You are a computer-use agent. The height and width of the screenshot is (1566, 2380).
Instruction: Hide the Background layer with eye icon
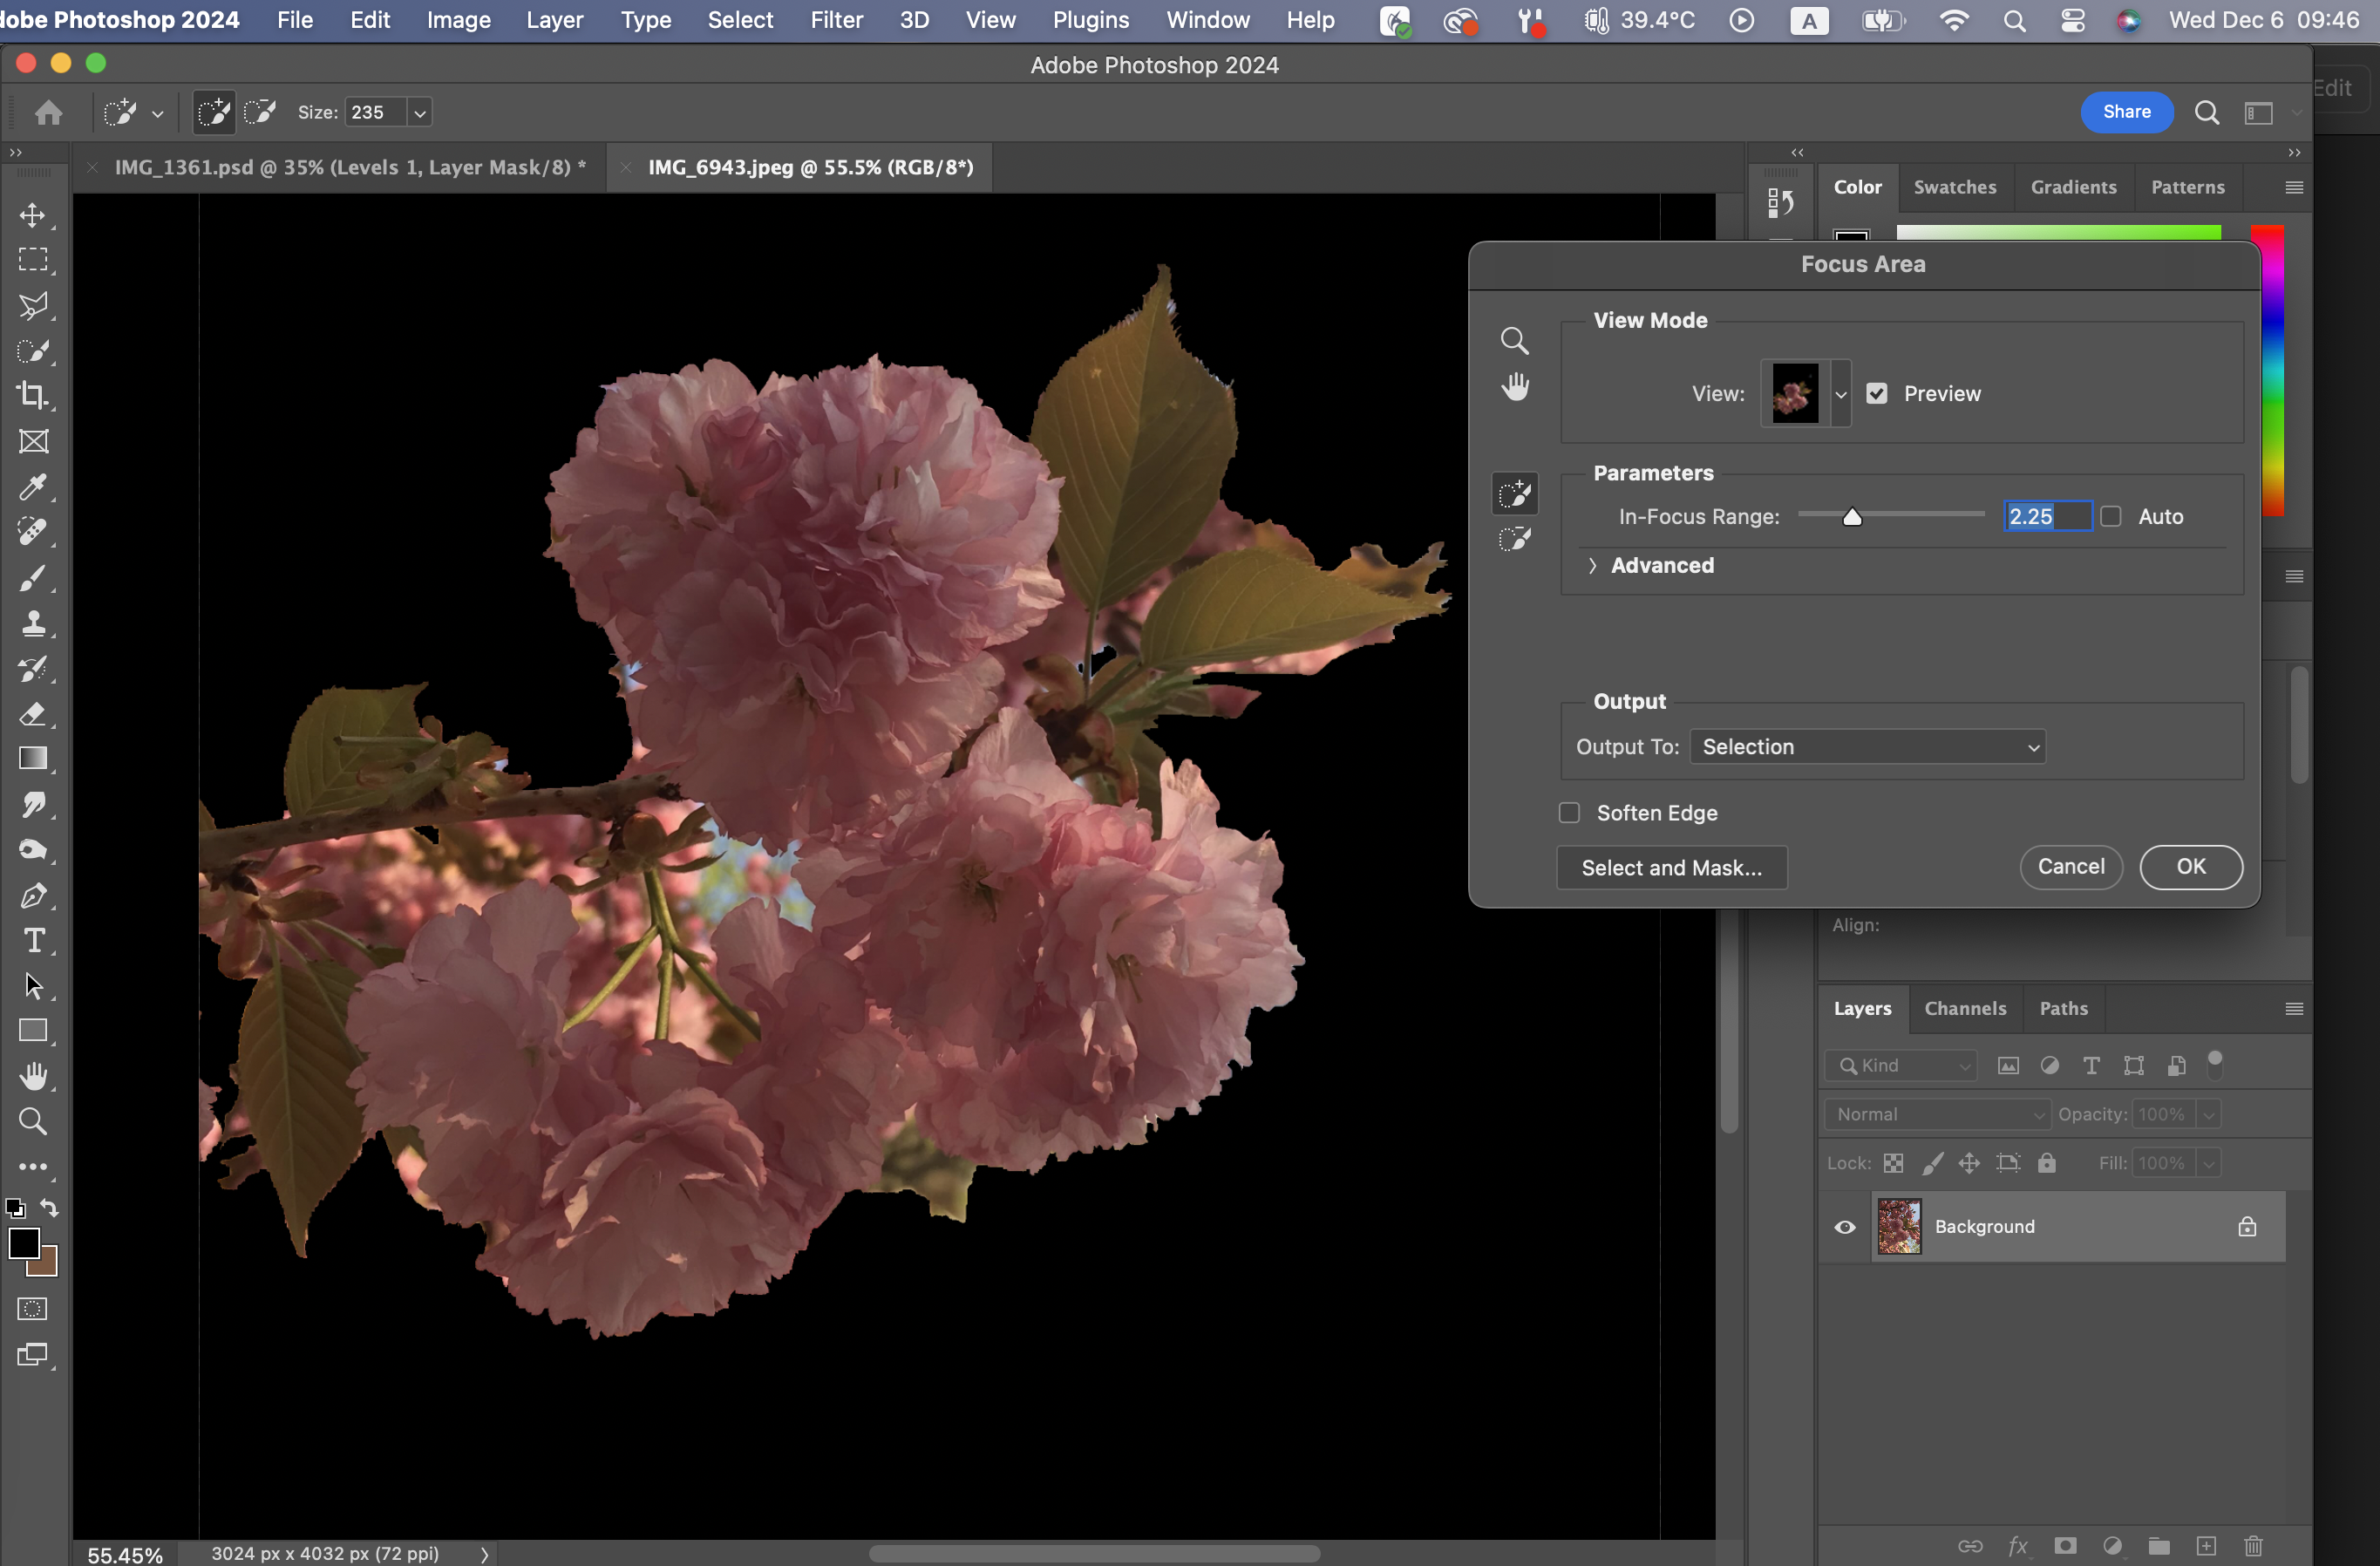(1845, 1227)
